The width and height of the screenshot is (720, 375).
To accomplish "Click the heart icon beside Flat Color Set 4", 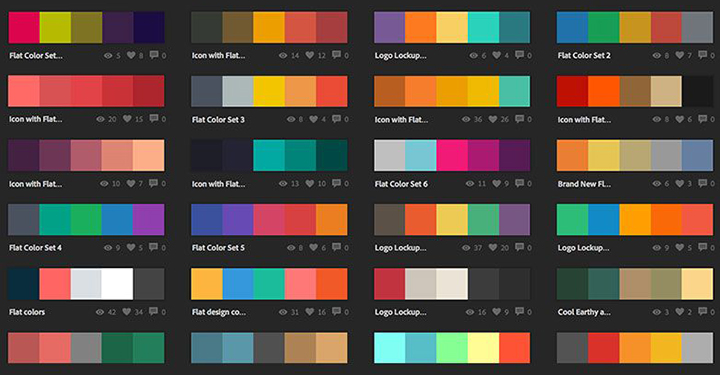I will click(131, 247).
